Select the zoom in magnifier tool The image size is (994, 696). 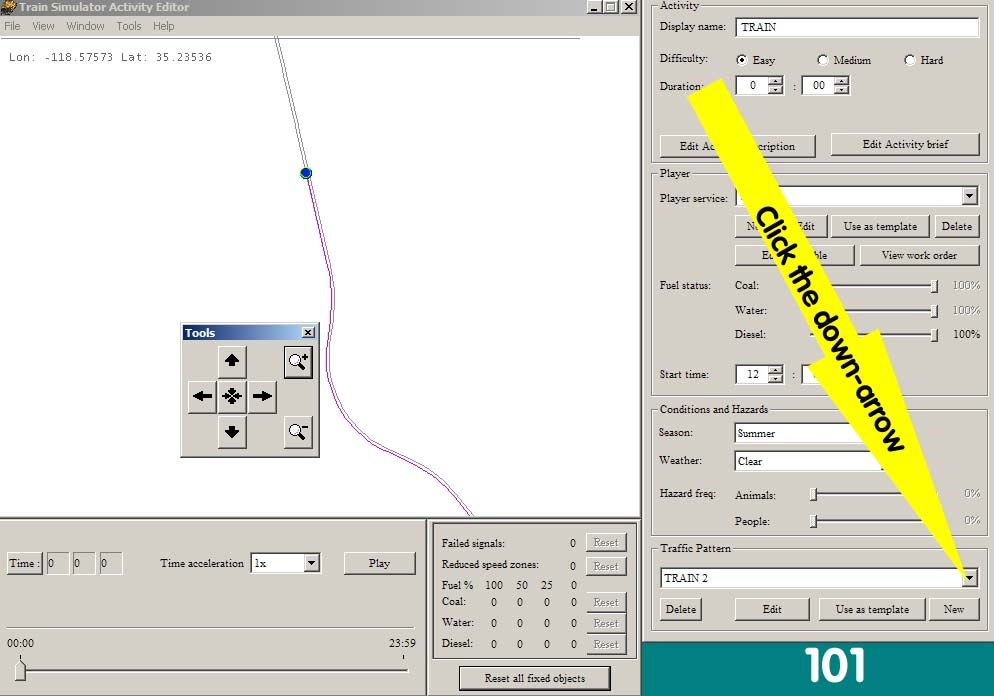pos(298,362)
